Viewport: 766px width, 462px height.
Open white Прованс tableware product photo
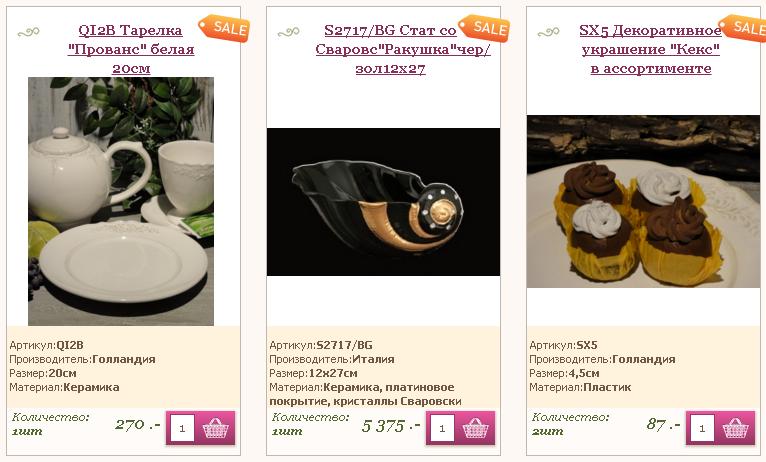[121, 201]
